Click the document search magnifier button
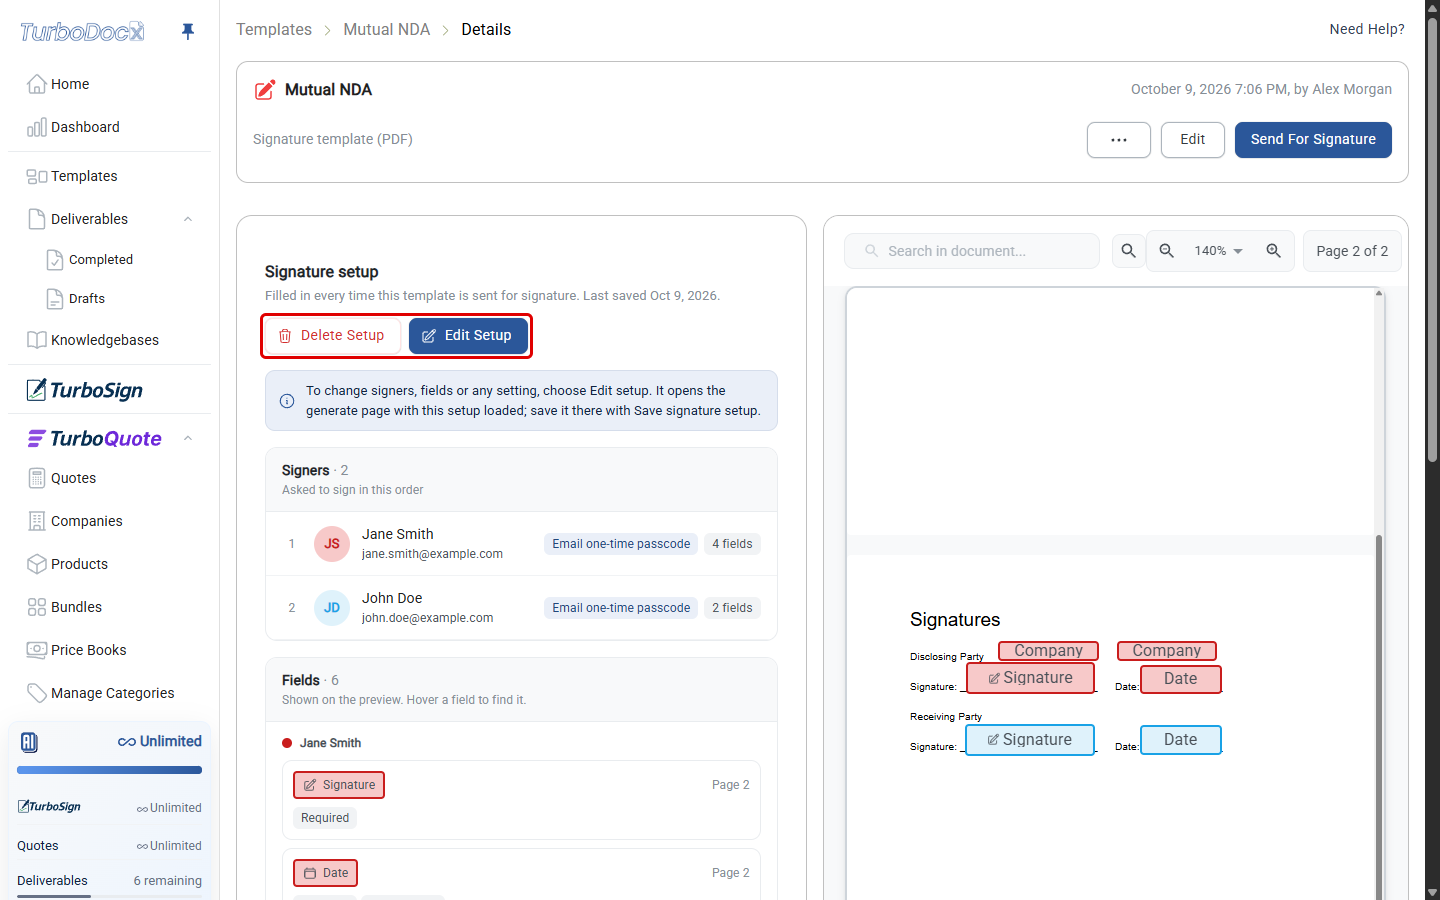The image size is (1440, 900). tap(1128, 251)
